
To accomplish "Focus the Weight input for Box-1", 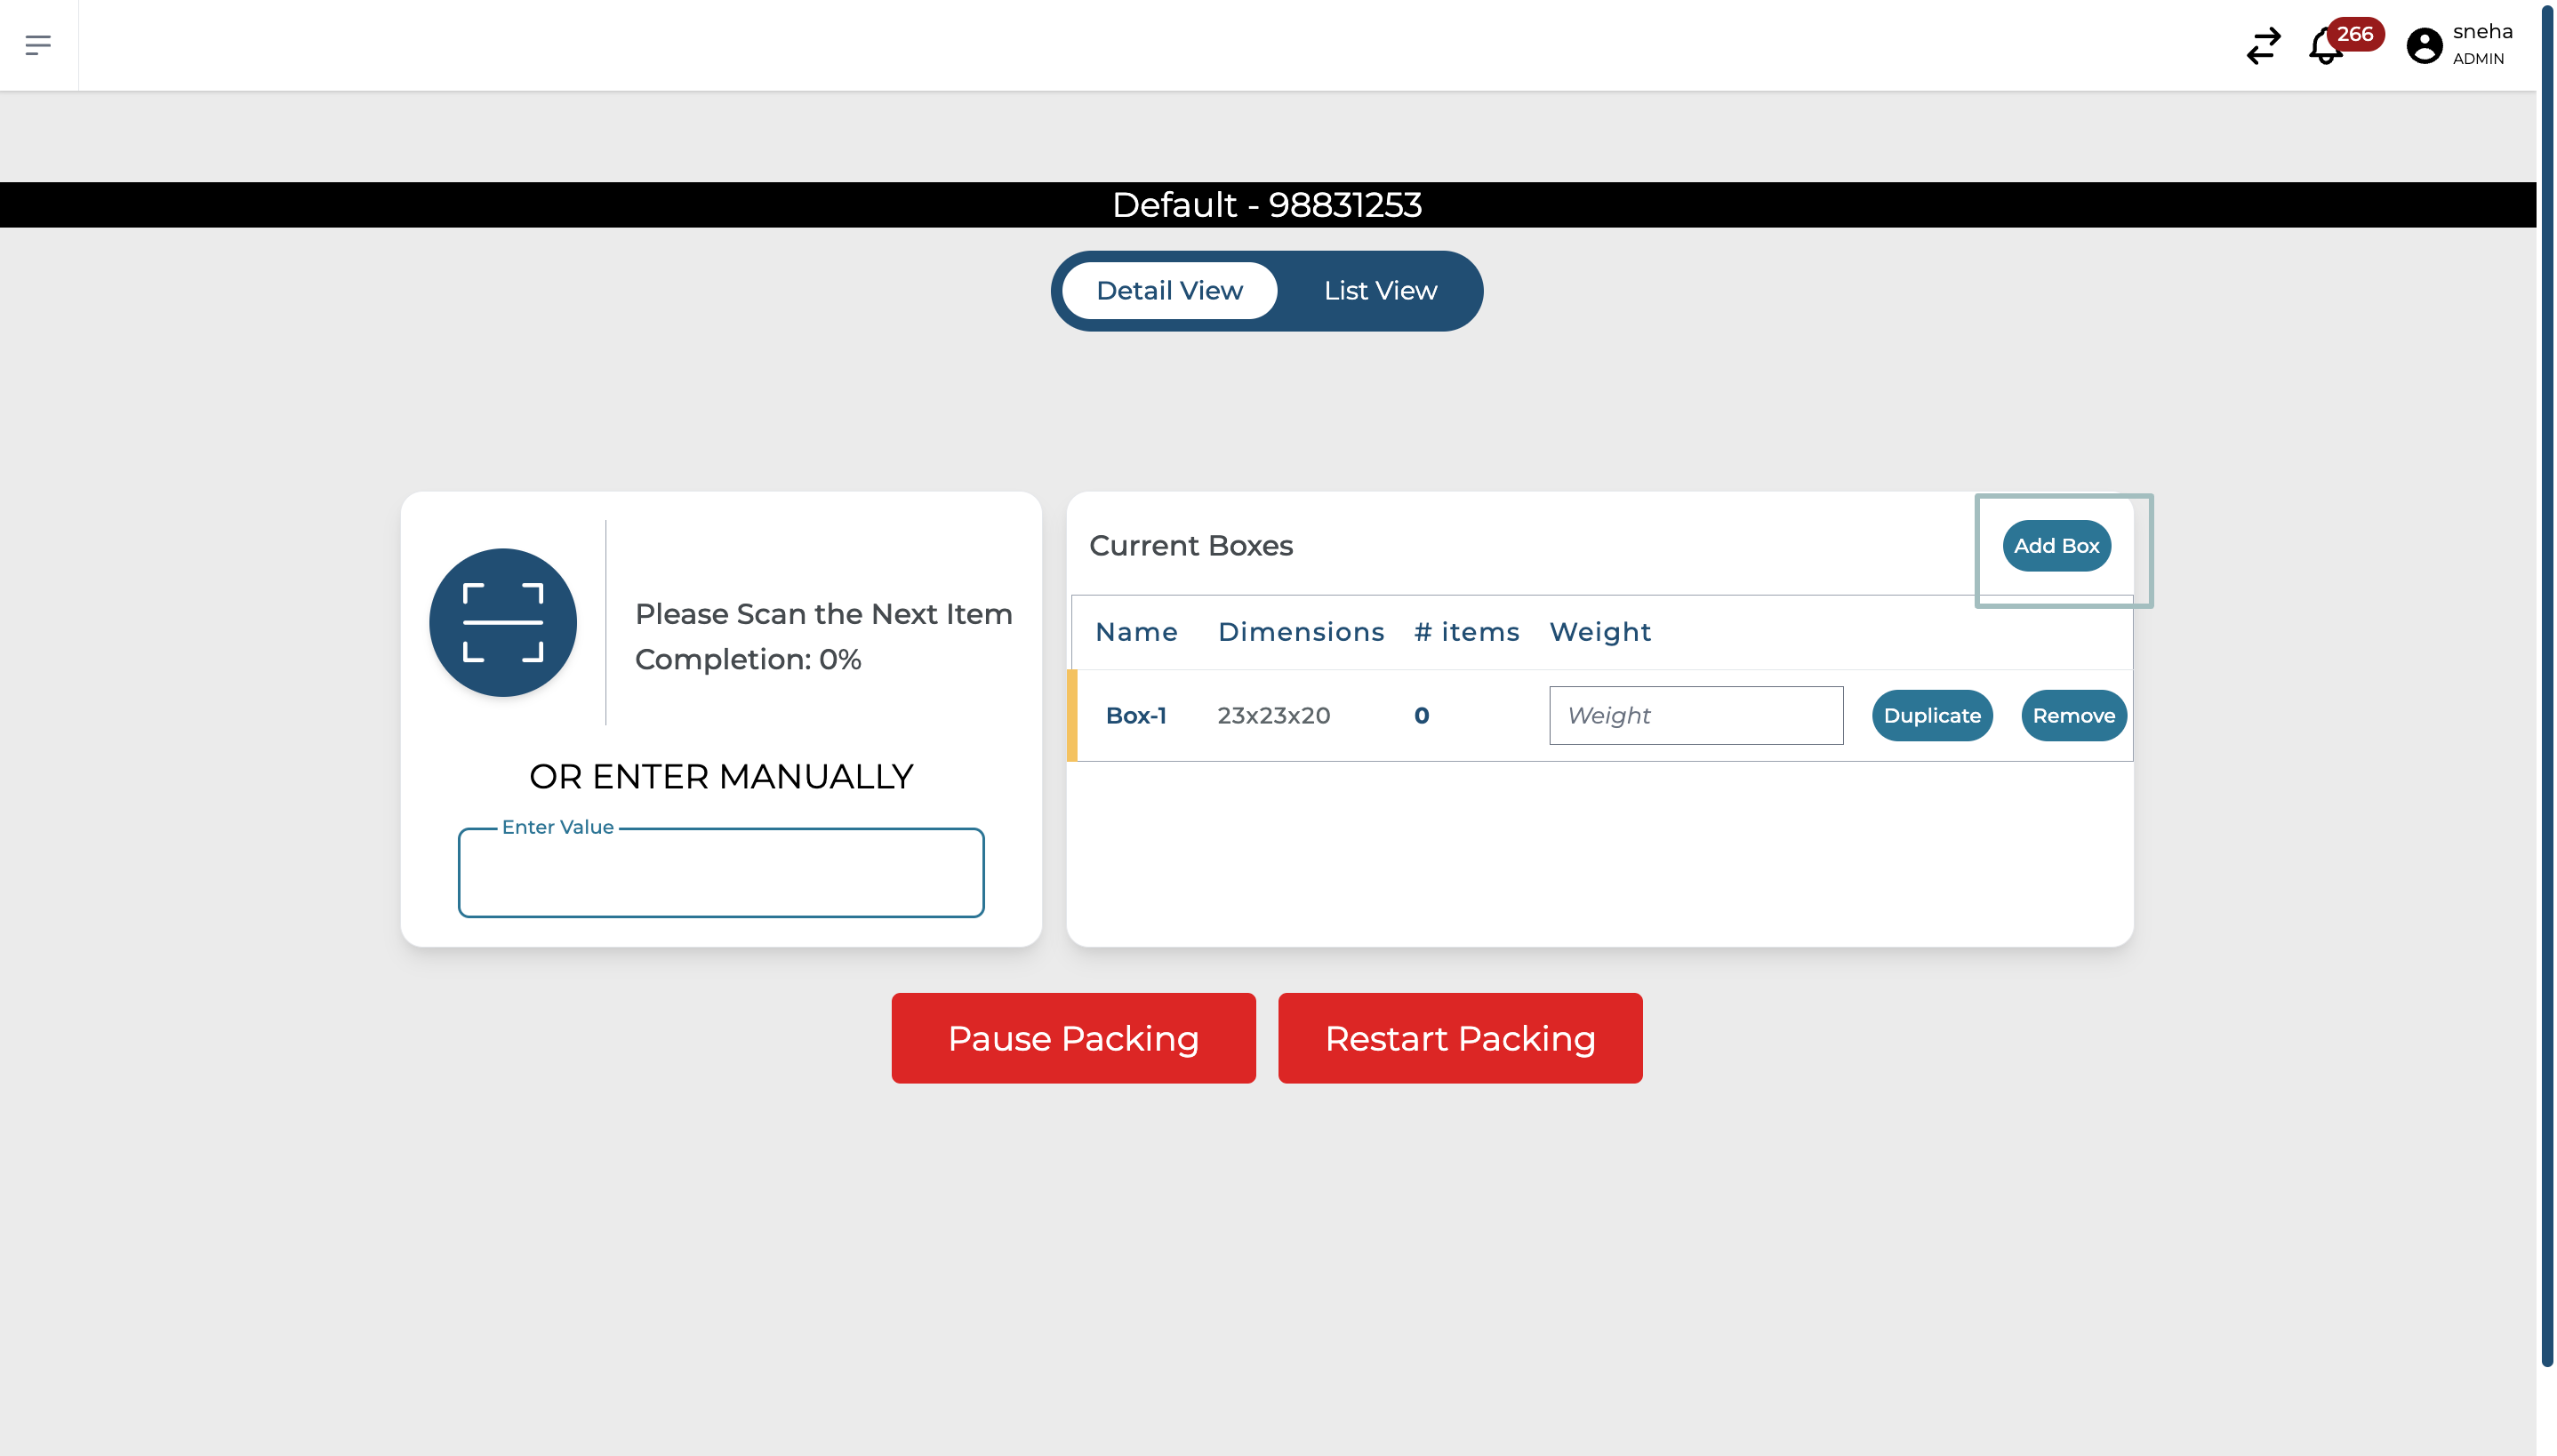I will point(1695,716).
